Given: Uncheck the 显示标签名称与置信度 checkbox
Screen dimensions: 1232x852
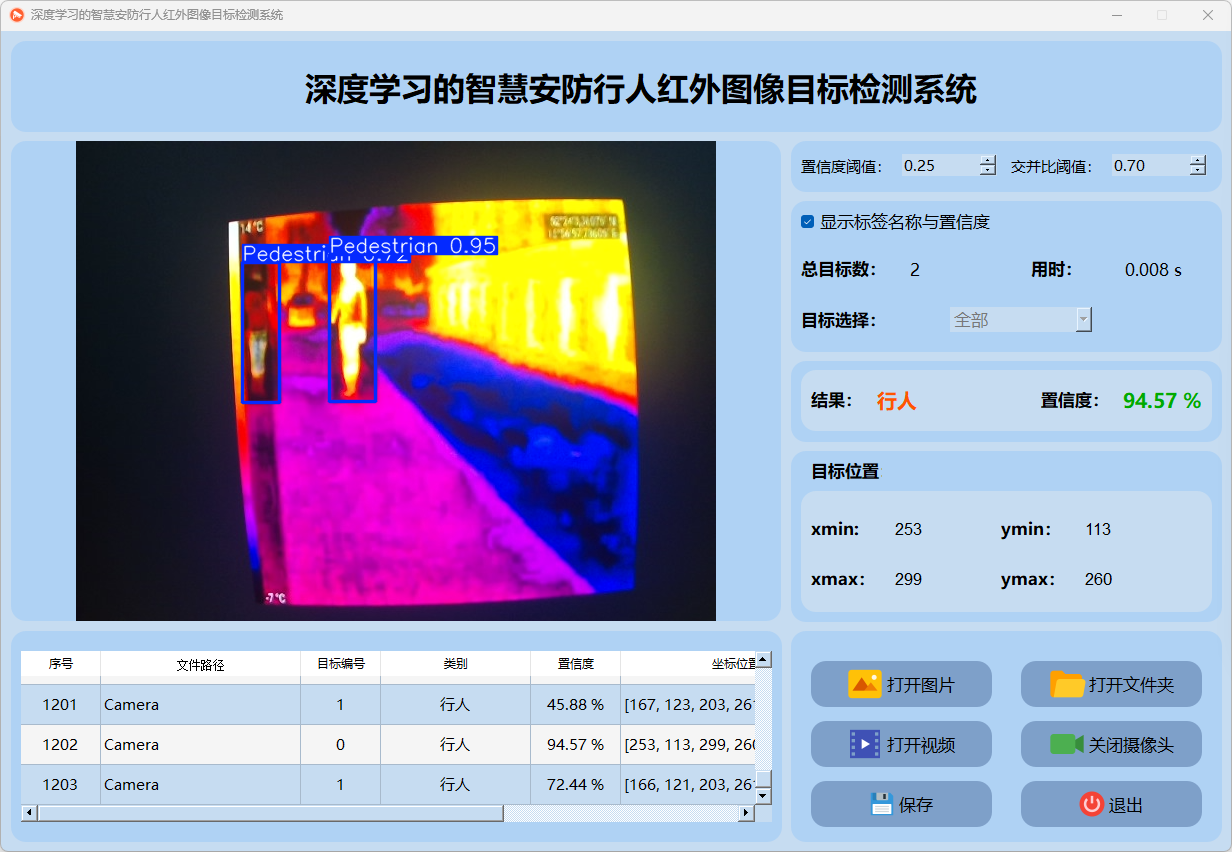Looking at the screenshot, I should click(807, 222).
